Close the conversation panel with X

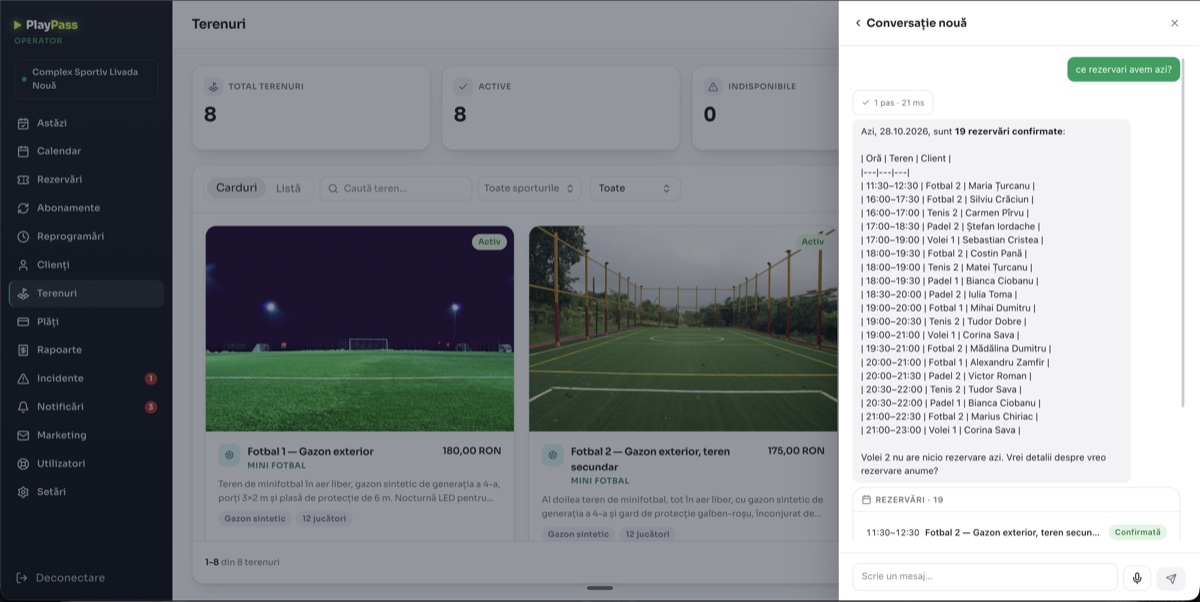tap(1174, 23)
